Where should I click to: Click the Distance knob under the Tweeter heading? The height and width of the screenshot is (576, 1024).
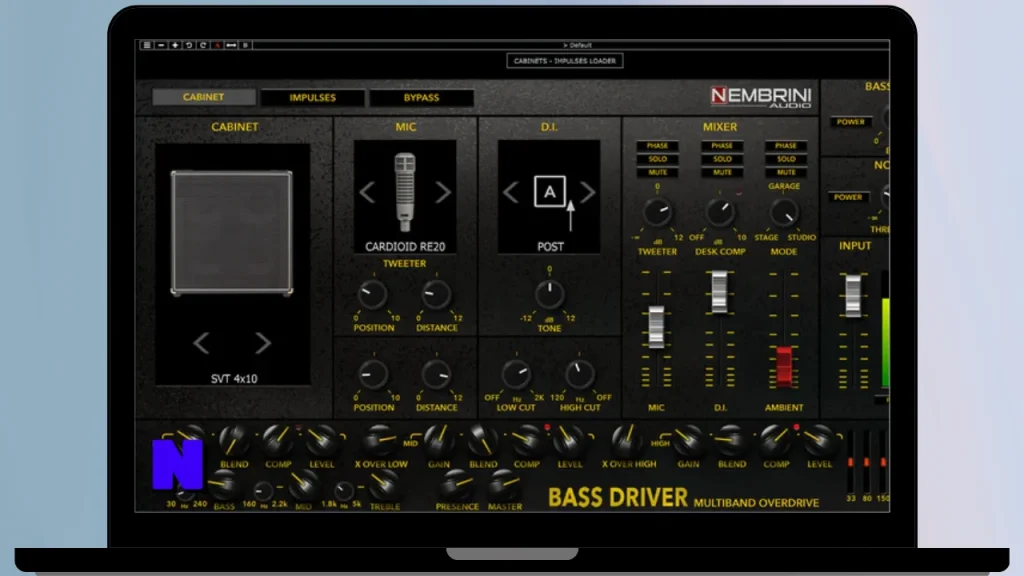[x=436, y=295]
